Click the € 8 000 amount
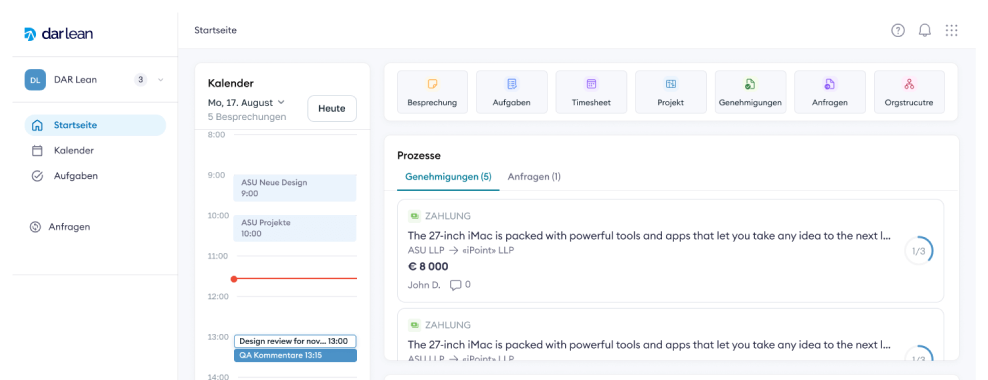This screenshot has height=380, width=988. pos(428,267)
